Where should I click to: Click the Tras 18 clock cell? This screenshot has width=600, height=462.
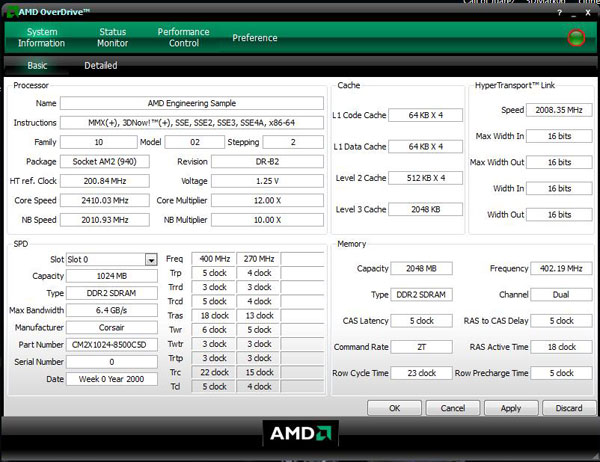click(214, 316)
